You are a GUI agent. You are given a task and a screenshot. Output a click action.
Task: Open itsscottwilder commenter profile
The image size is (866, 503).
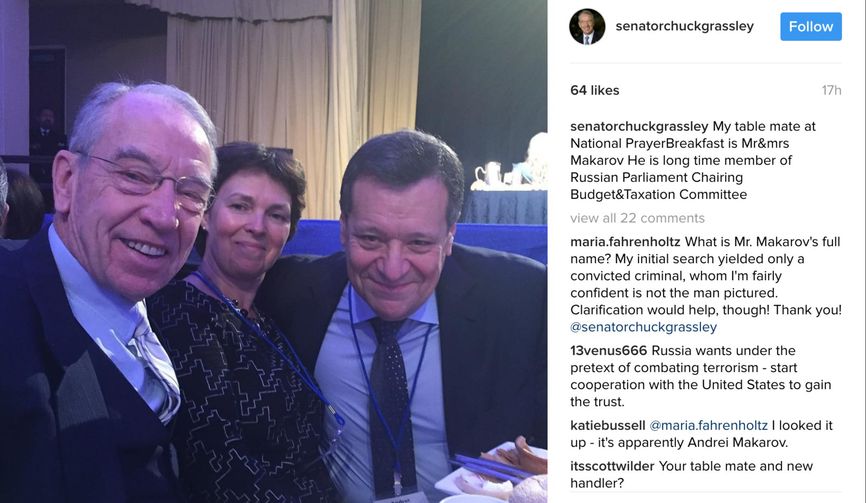coord(612,466)
